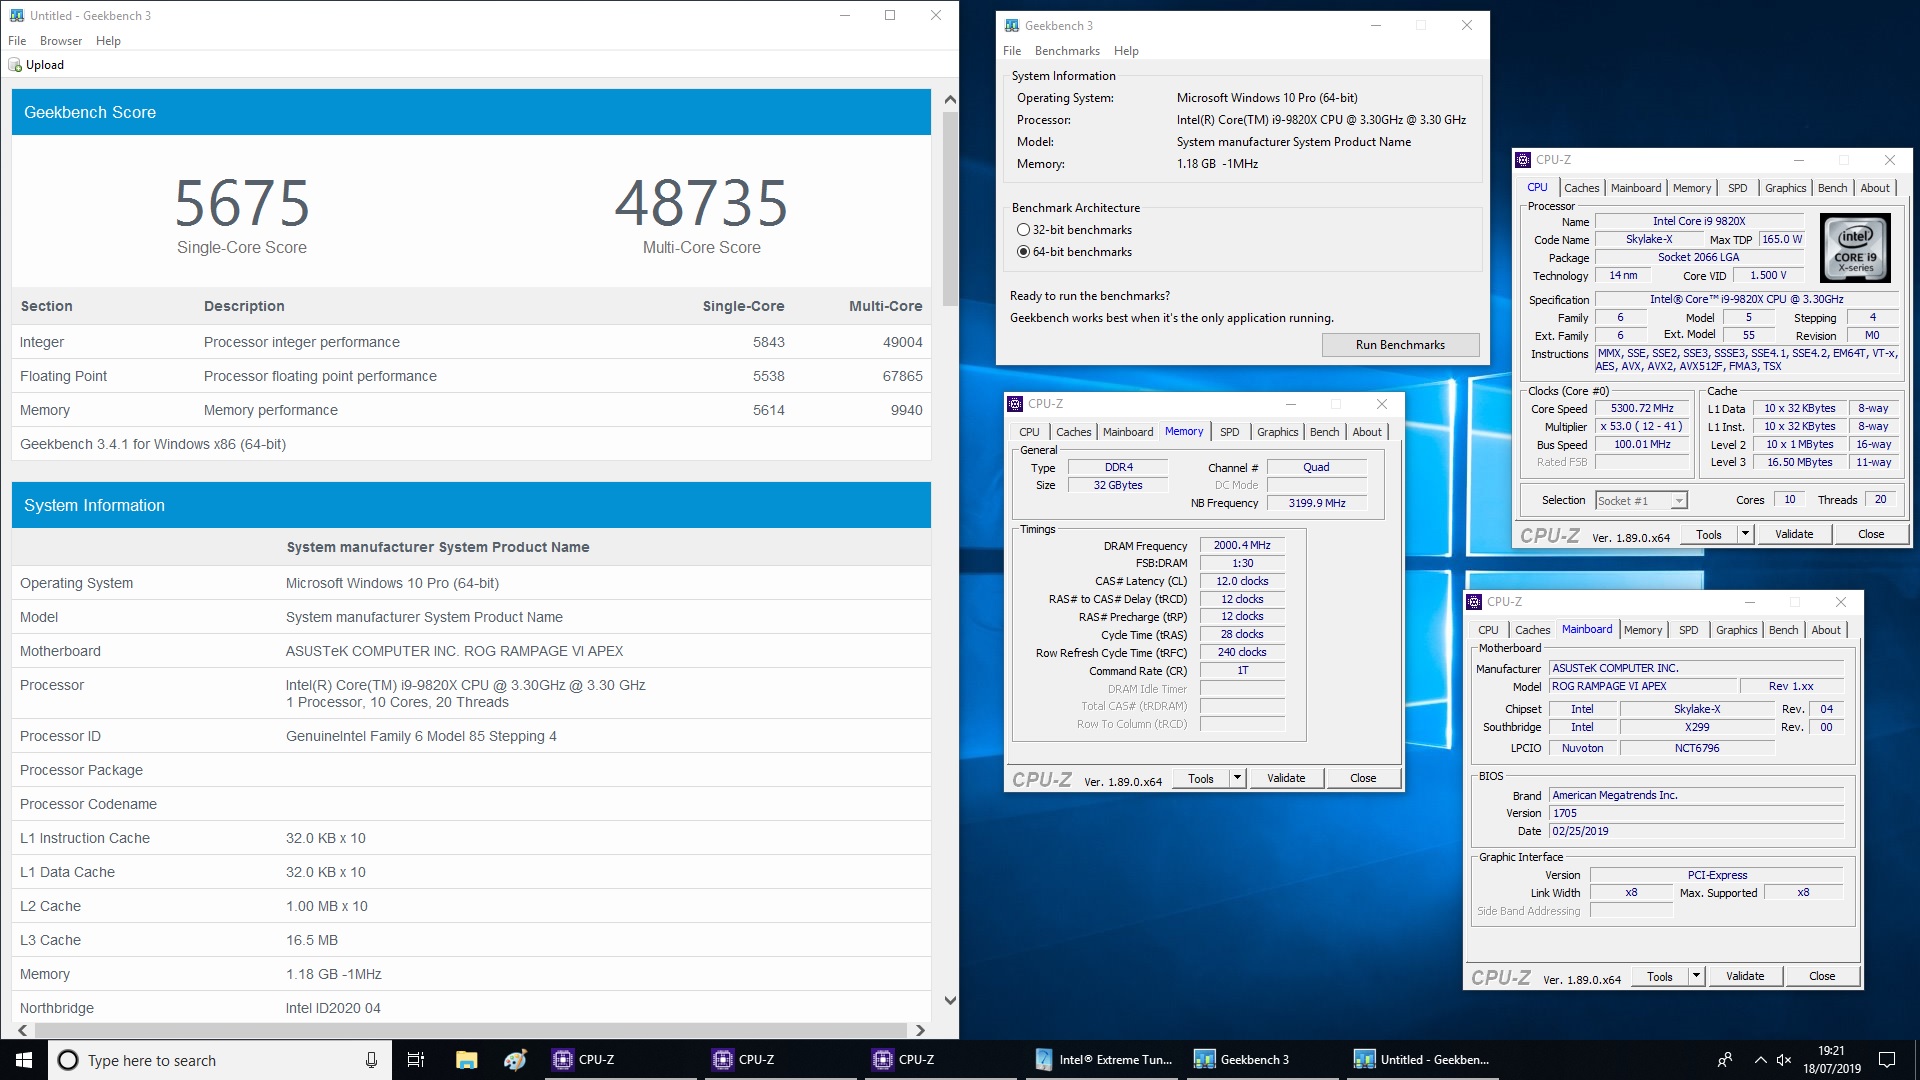Switch to Geekbench 3 taskbar item
The image size is (1920, 1080).
[1264, 1060]
